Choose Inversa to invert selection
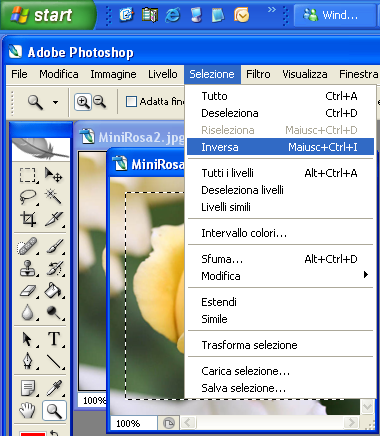 pyautogui.click(x=280, y=147)
